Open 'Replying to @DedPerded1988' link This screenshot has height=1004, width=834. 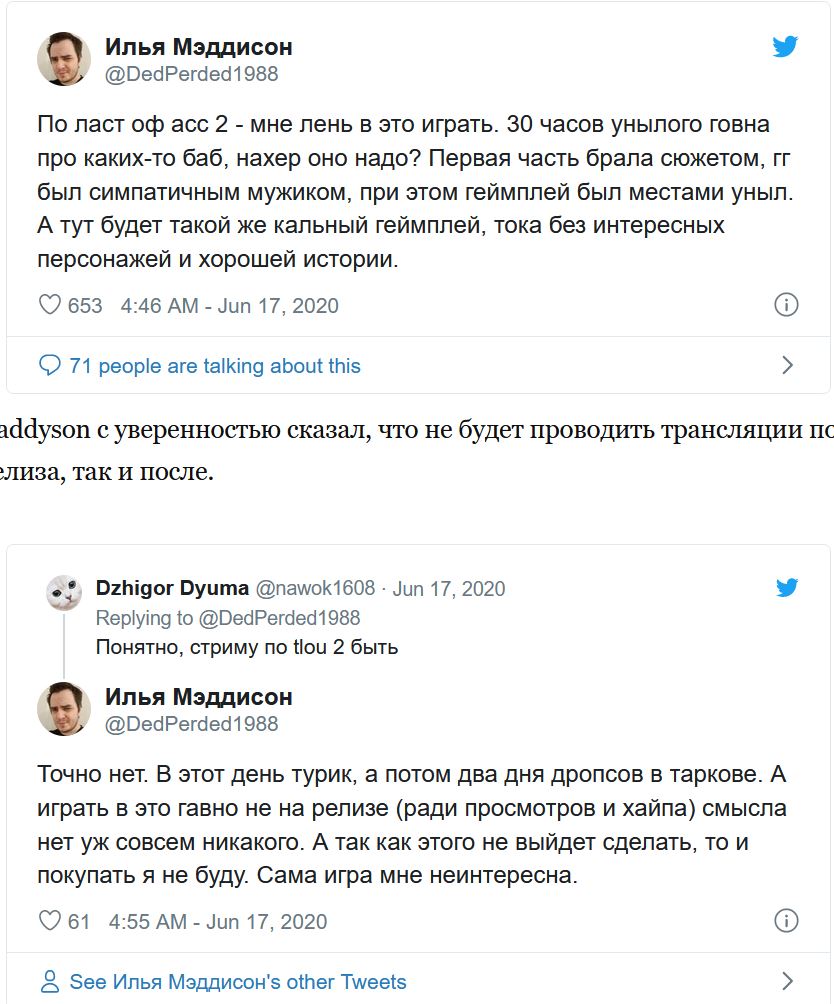pos(228,618)
